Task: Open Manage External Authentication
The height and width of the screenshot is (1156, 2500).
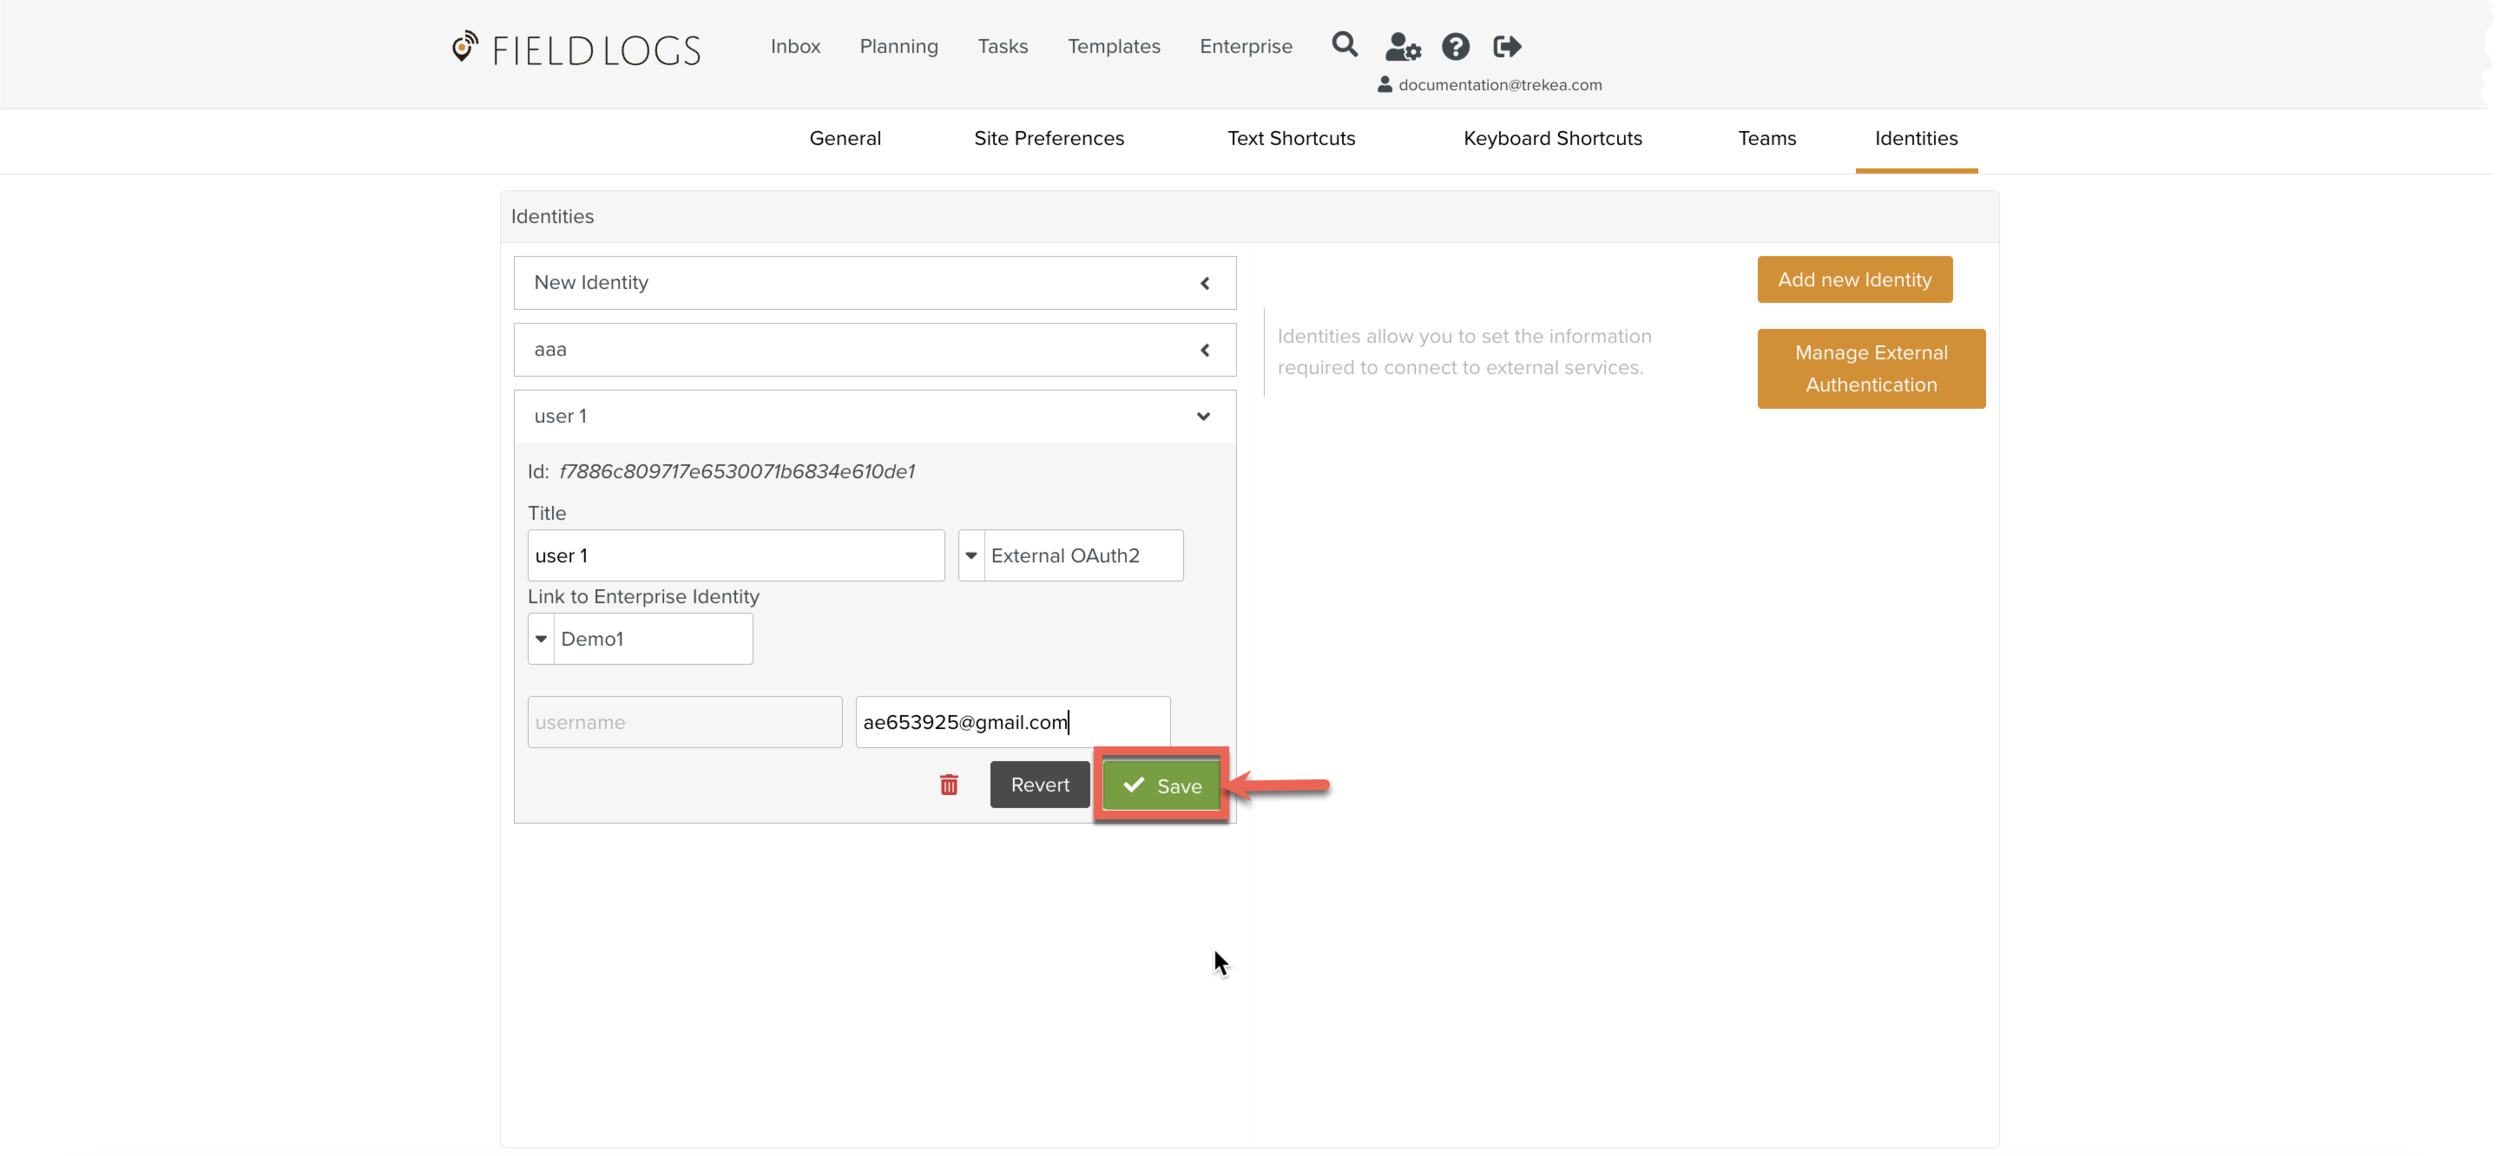Action: 1870,369
